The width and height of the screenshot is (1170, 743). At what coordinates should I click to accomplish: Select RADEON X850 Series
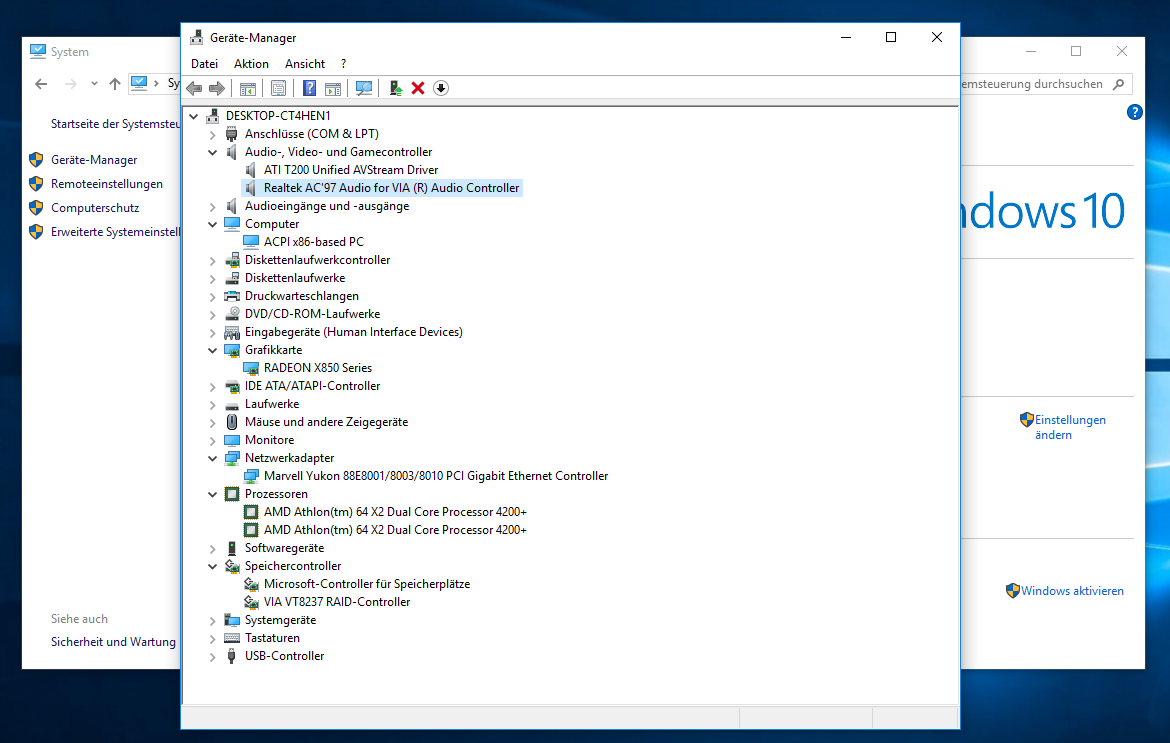317,368
